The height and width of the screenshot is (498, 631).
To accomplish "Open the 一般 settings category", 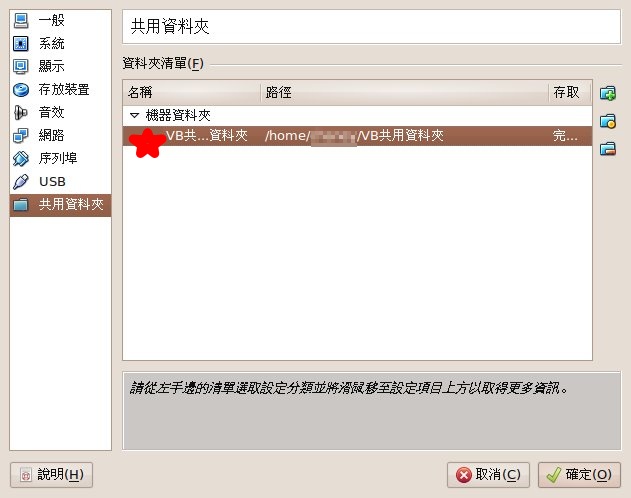I will [60, 20].
